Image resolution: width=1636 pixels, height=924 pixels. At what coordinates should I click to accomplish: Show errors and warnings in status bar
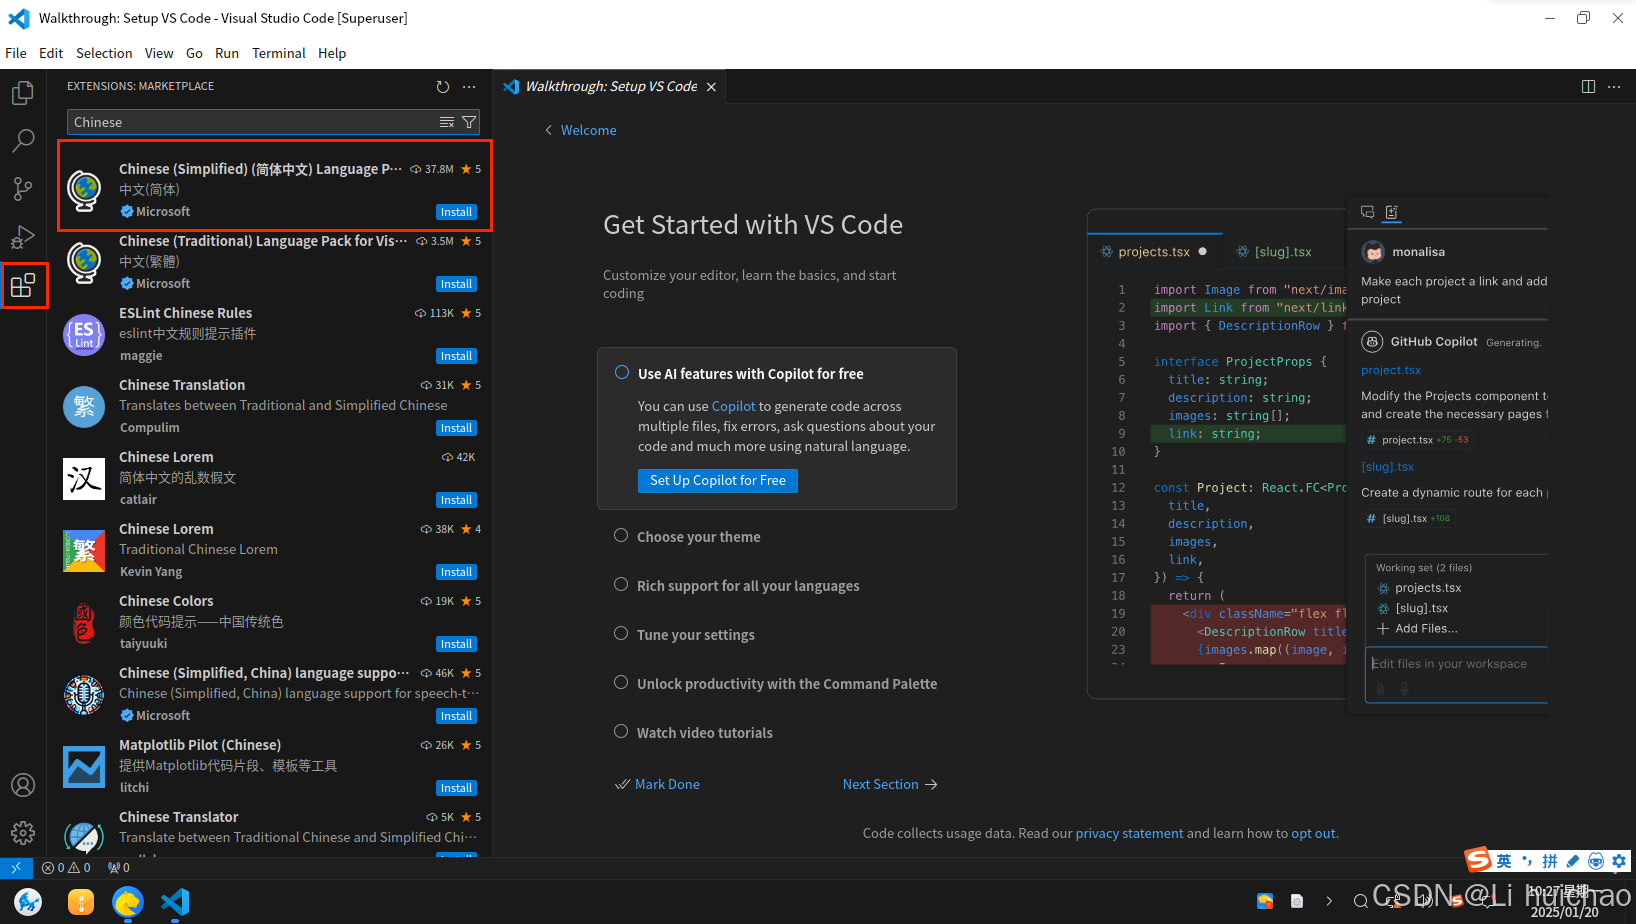66,868
